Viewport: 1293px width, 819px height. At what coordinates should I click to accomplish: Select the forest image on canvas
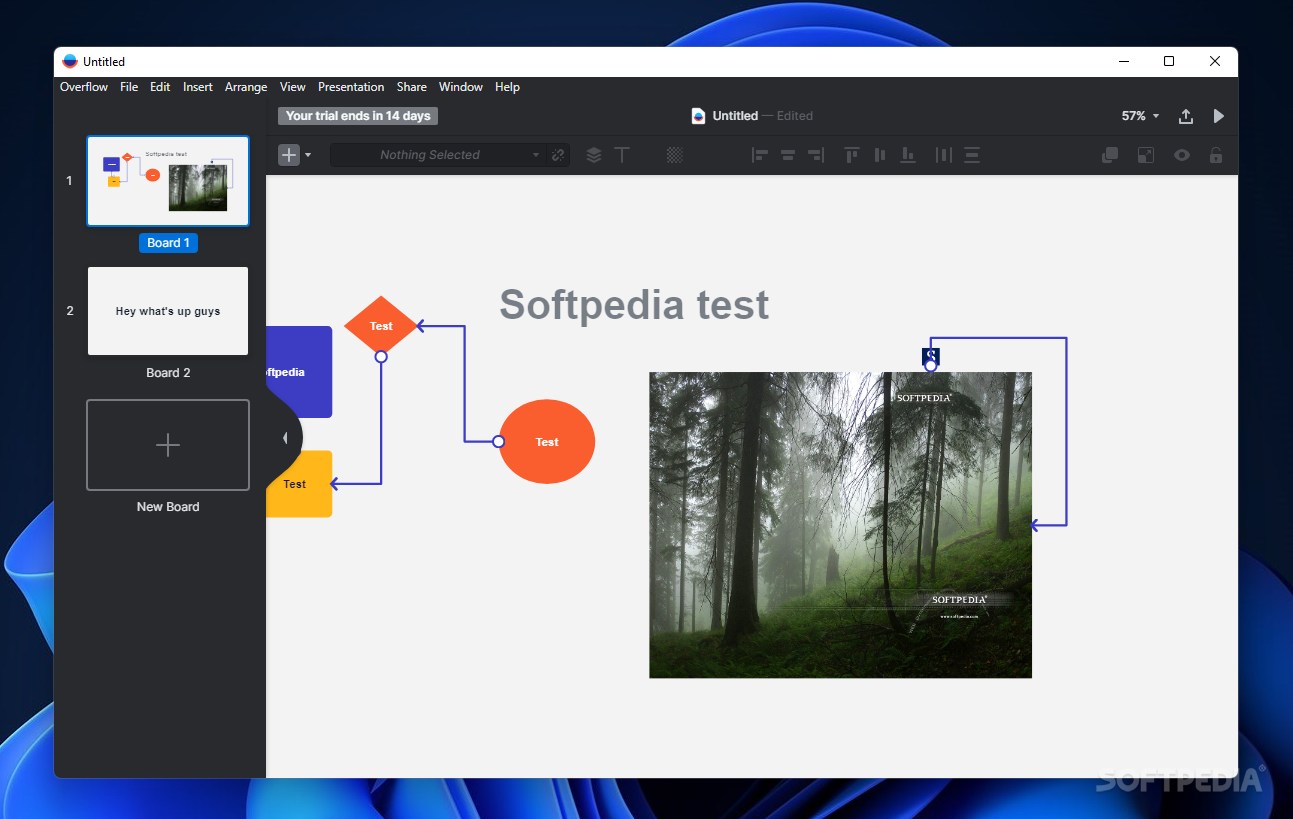coord(840,525)
